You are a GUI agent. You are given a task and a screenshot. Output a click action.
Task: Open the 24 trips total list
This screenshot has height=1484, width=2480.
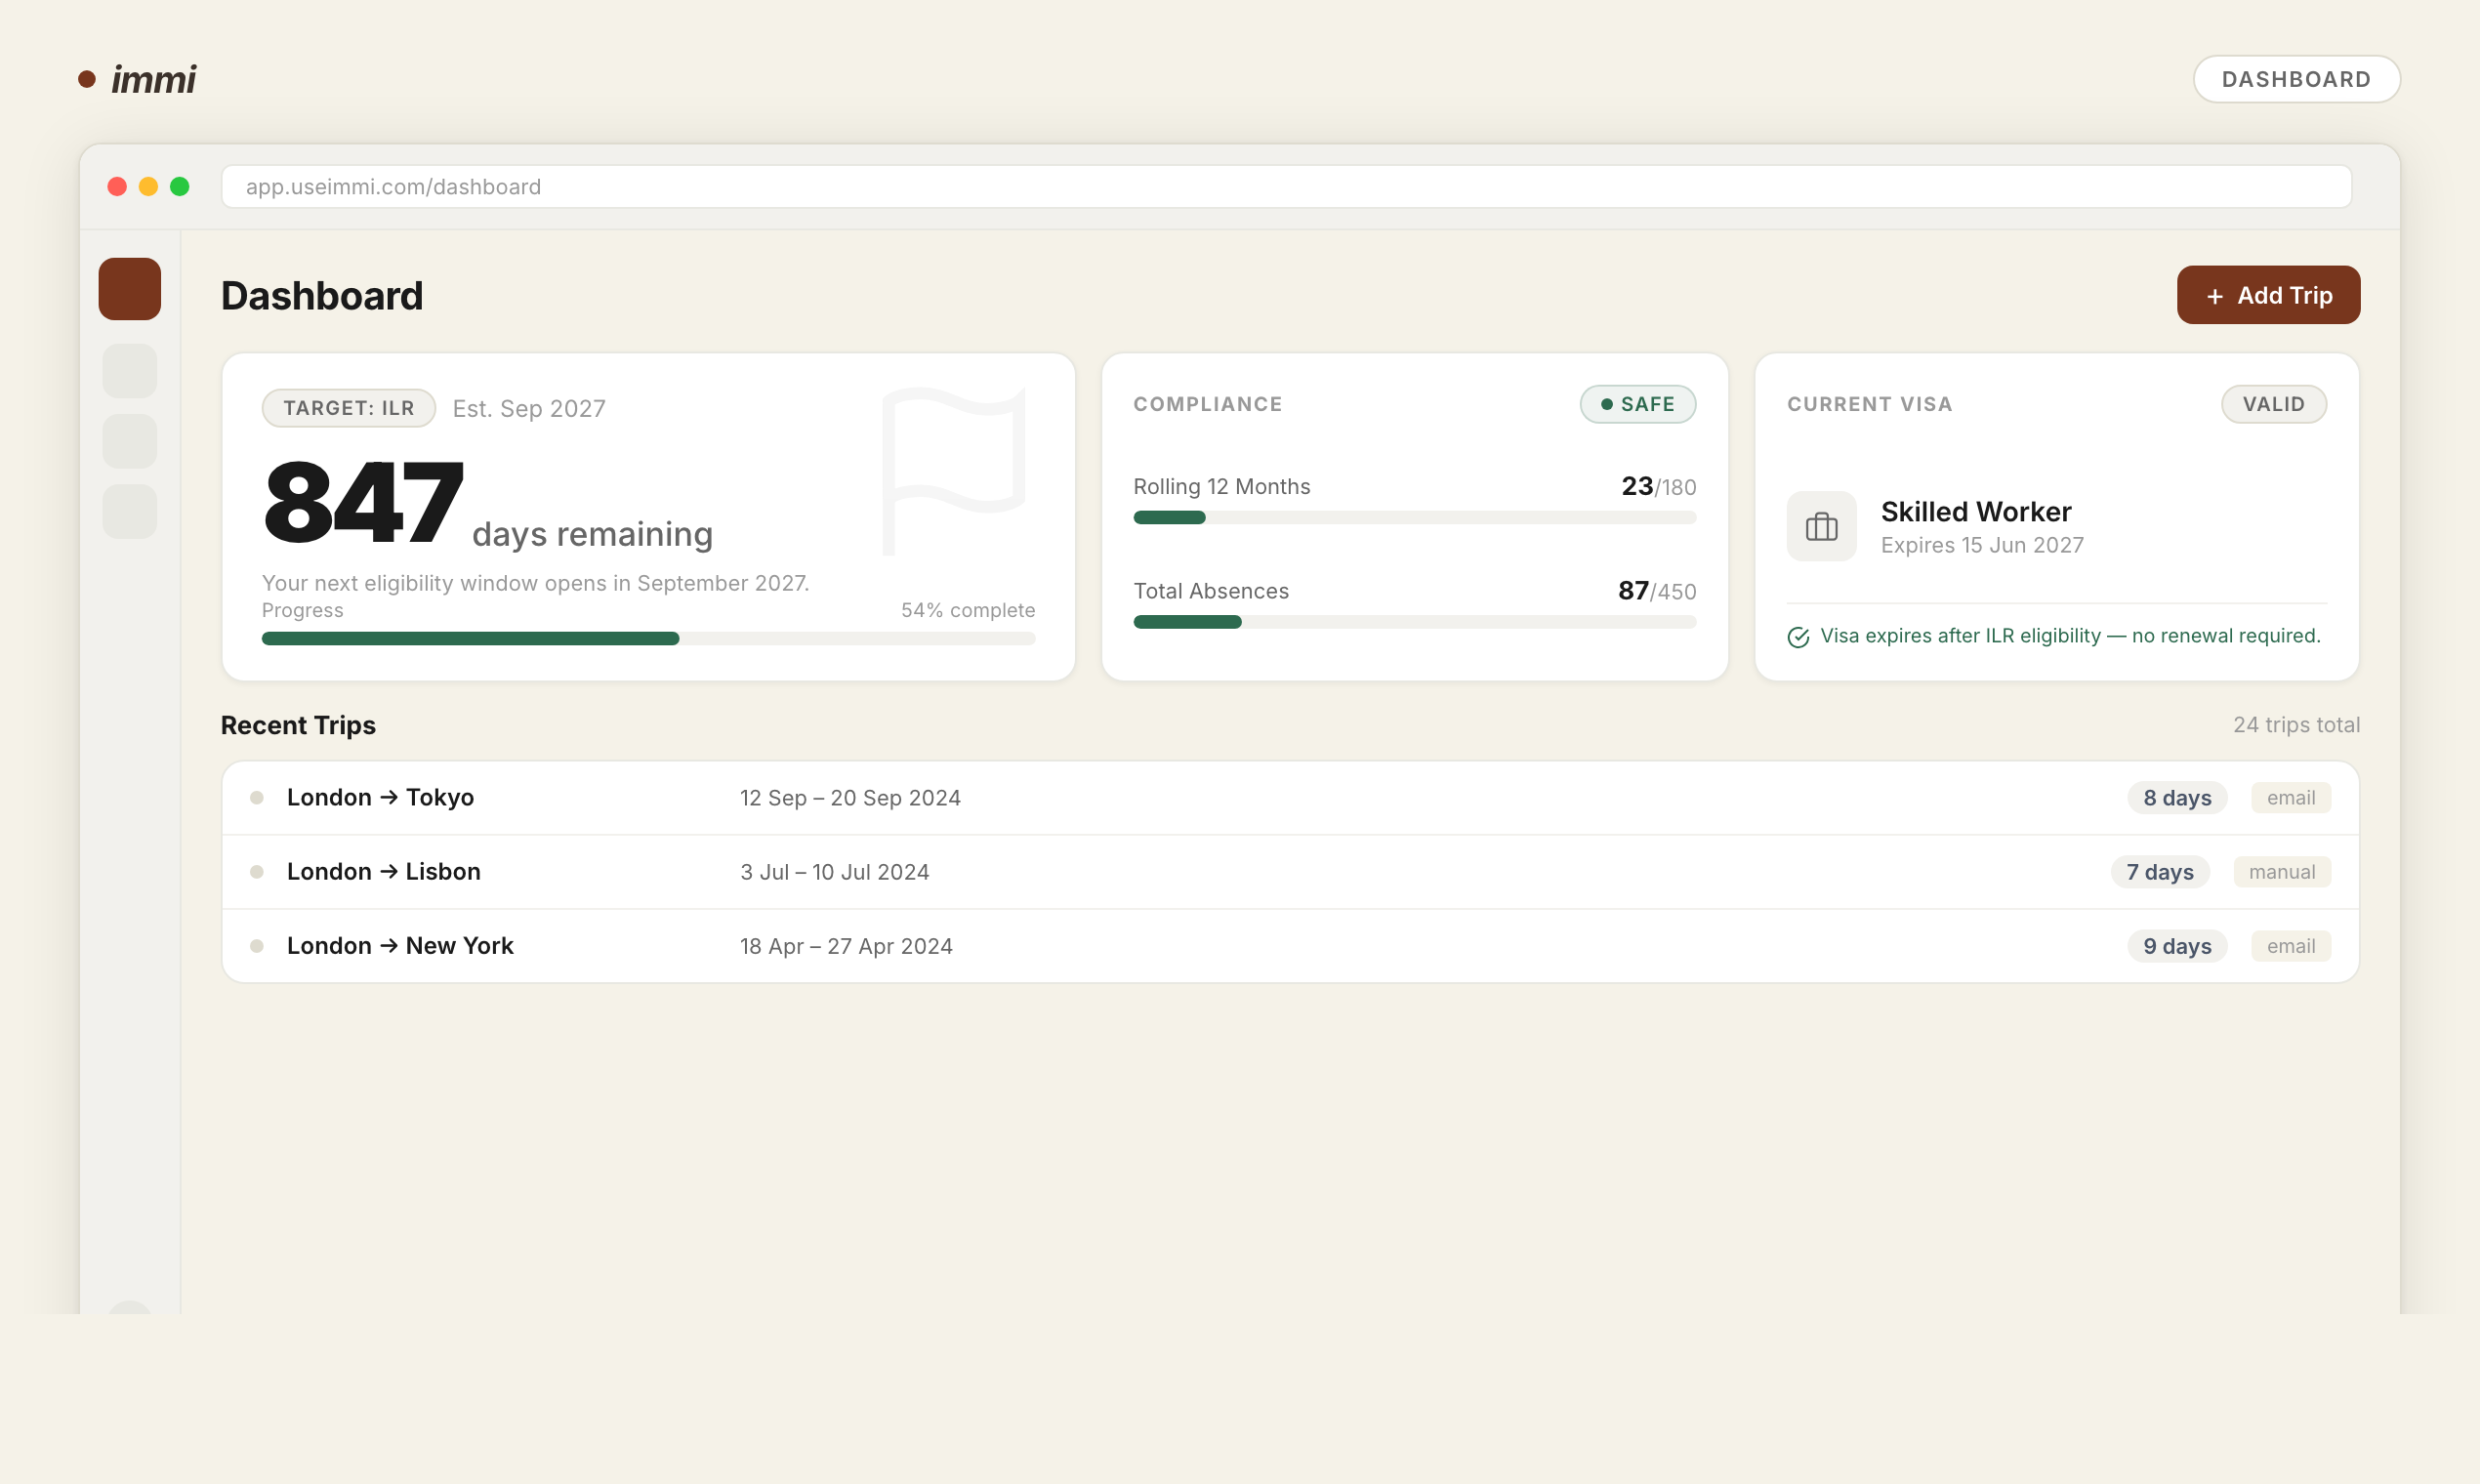click(x=2296, y=724)
